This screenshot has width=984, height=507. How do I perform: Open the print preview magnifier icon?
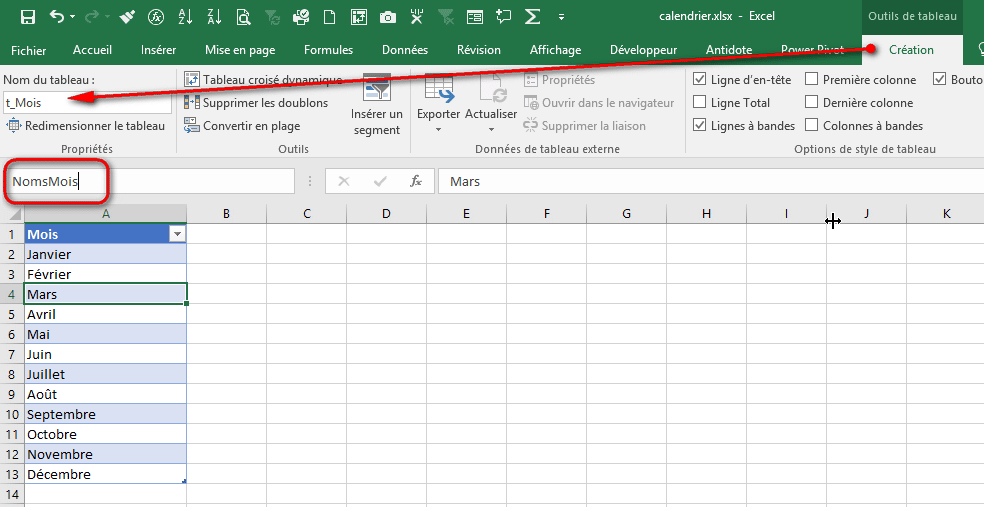point(243,17)
